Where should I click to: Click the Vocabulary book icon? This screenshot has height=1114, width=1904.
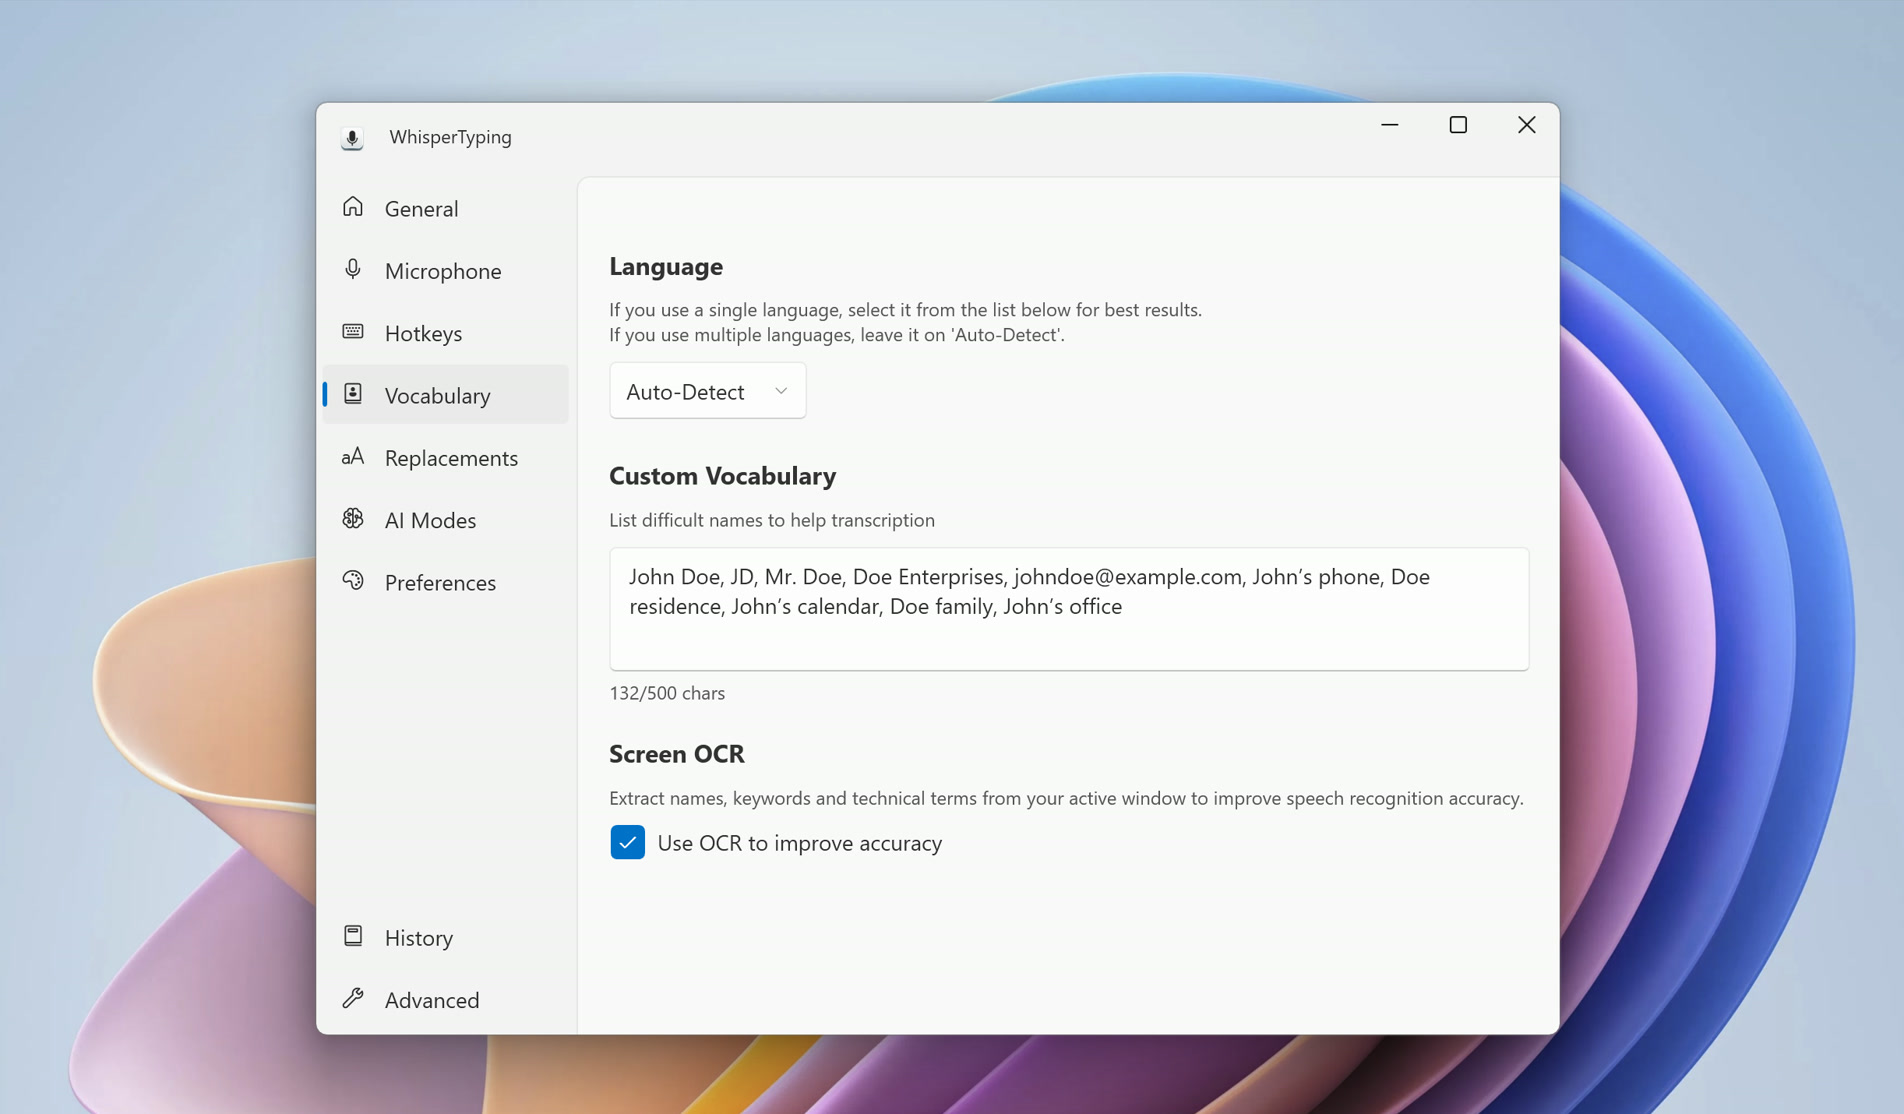(x=353, y=394)
